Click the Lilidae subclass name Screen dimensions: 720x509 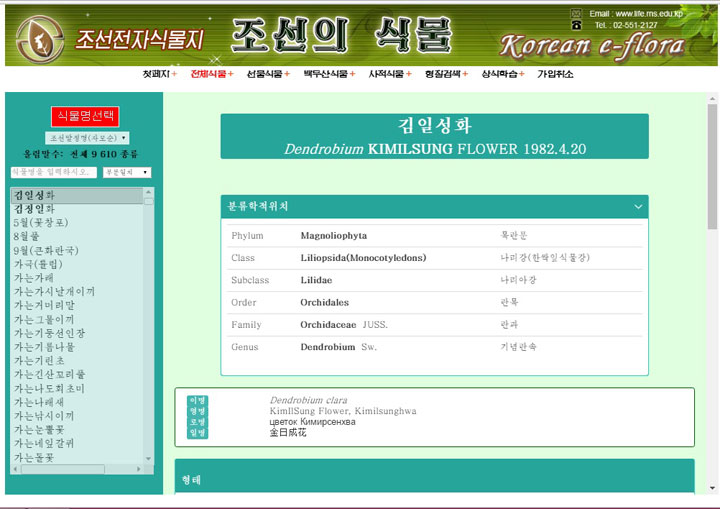coord(316,280)
